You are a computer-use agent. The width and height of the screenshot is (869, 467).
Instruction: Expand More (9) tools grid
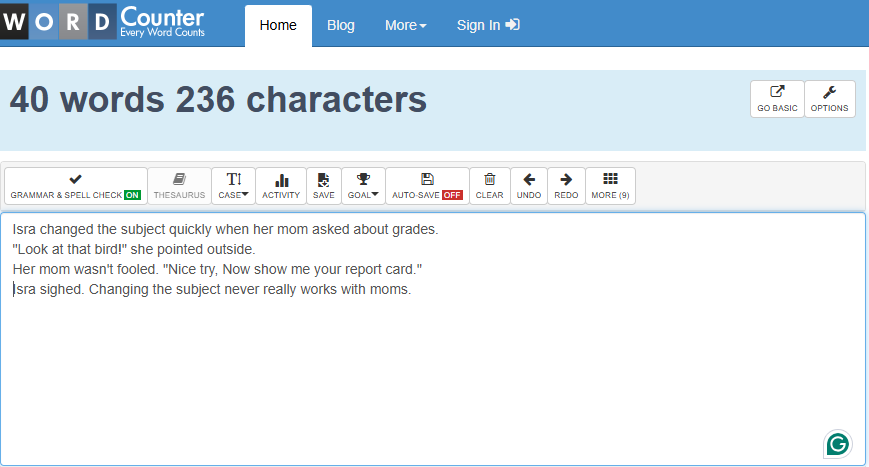coord(610,186)
